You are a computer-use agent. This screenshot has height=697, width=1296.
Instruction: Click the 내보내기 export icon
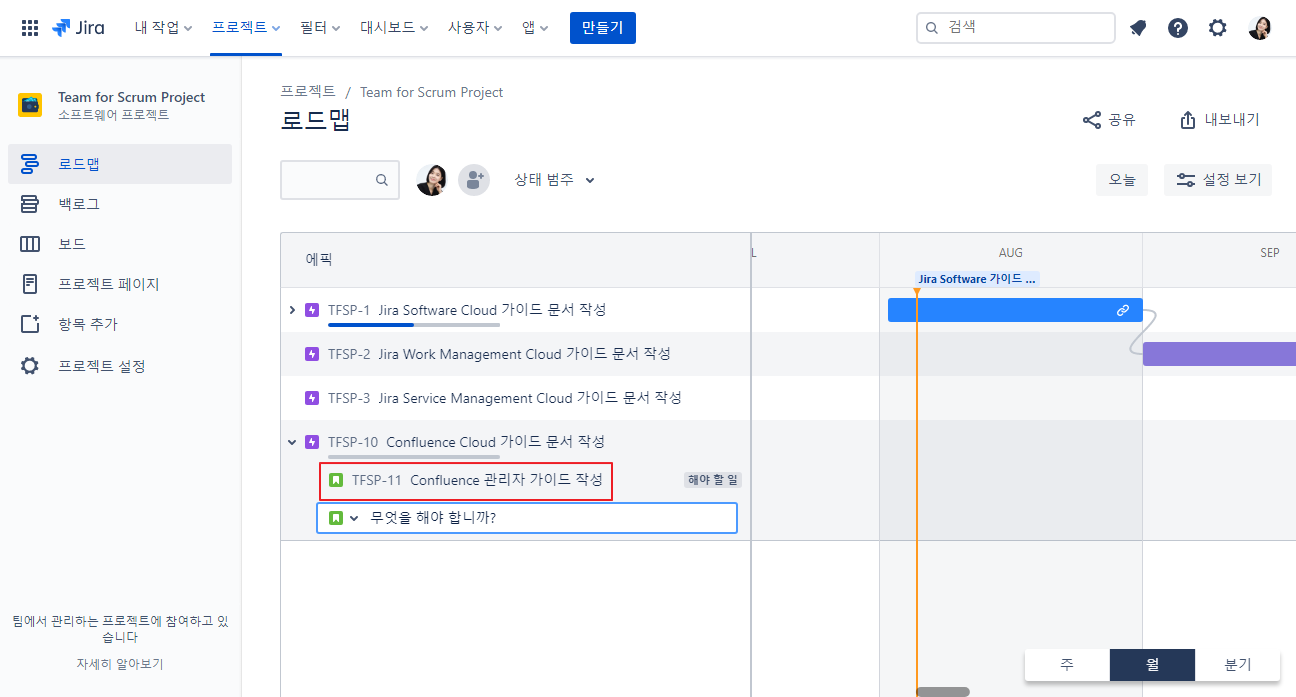1188,120
